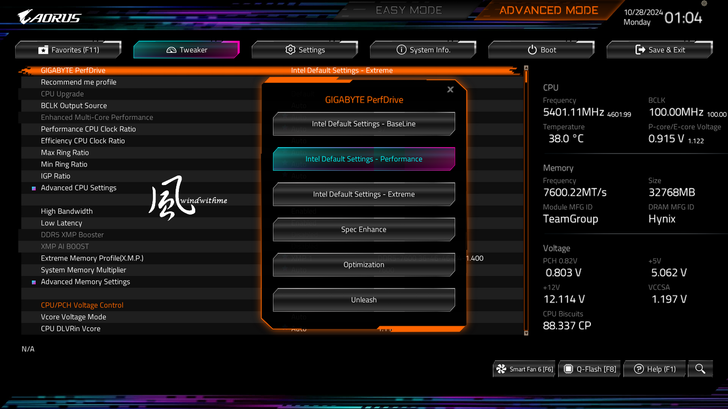Click the 32768MB memory size value

[672, 192]
